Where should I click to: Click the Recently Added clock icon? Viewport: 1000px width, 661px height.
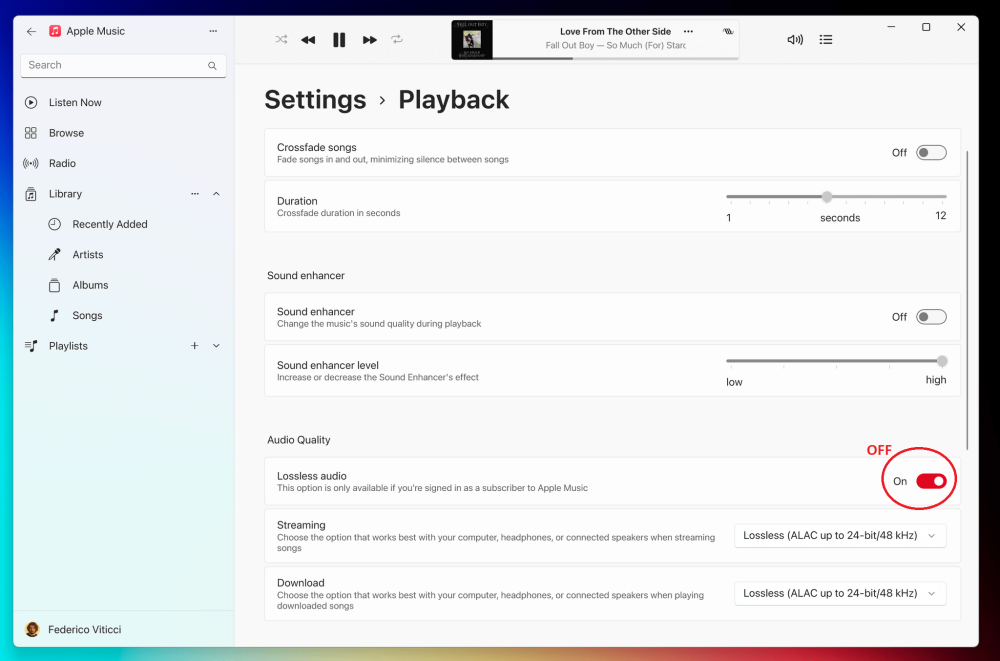point(55,225)
